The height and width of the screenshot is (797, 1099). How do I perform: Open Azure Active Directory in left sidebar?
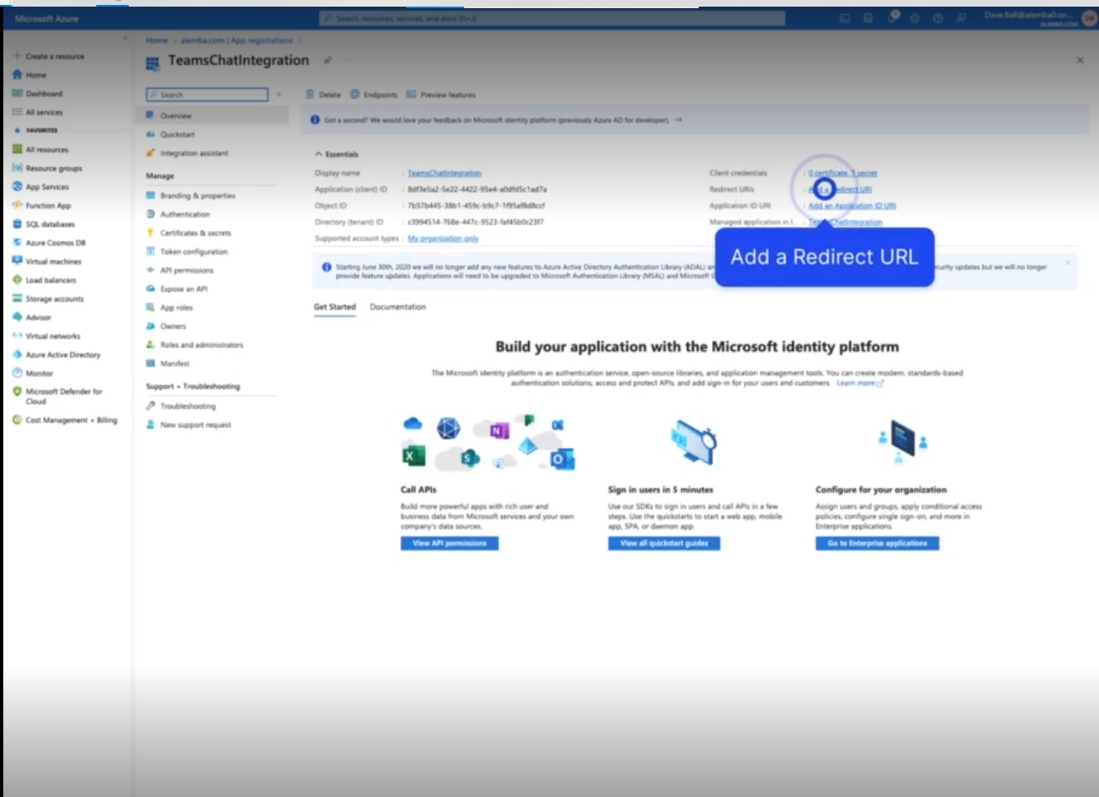pyautogui.click(x=62, y=355)
